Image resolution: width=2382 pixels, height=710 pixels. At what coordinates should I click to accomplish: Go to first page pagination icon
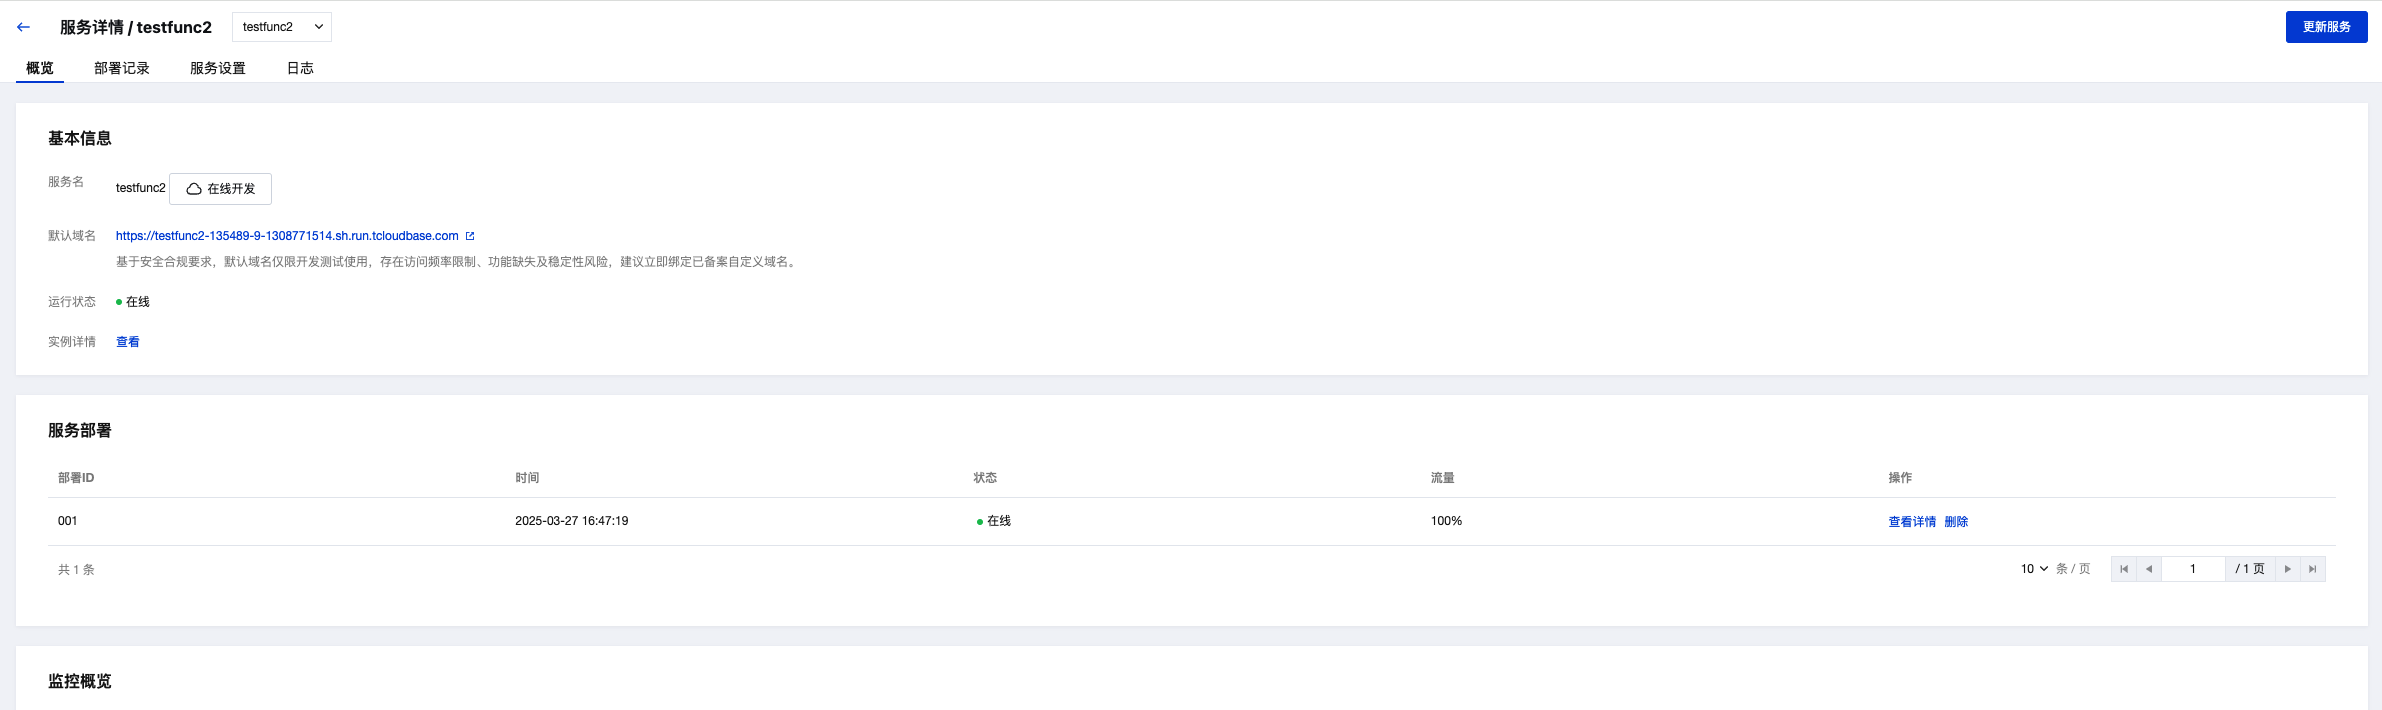pos(2124,569)
